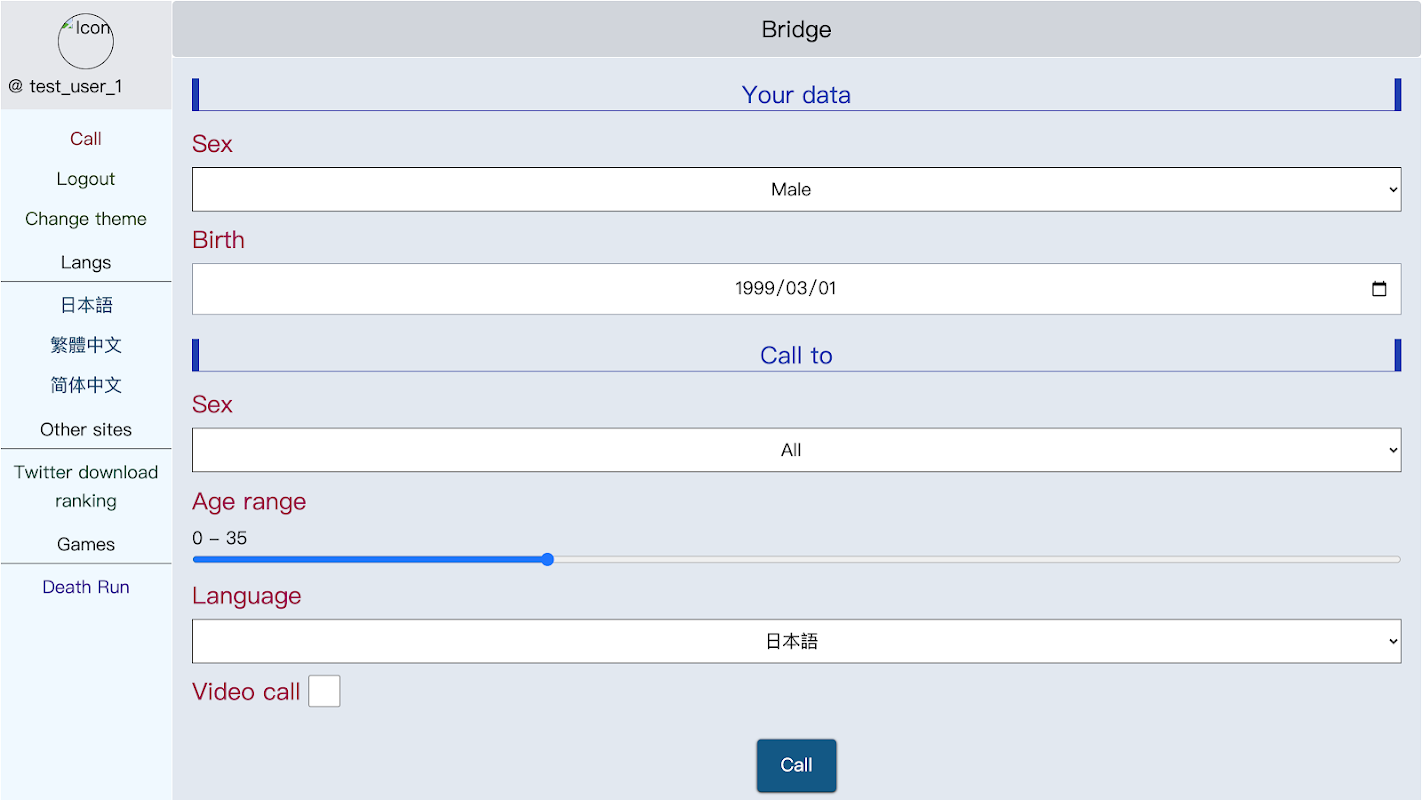Click the user profile icon

pyautogui.click(x=86, y=41)
